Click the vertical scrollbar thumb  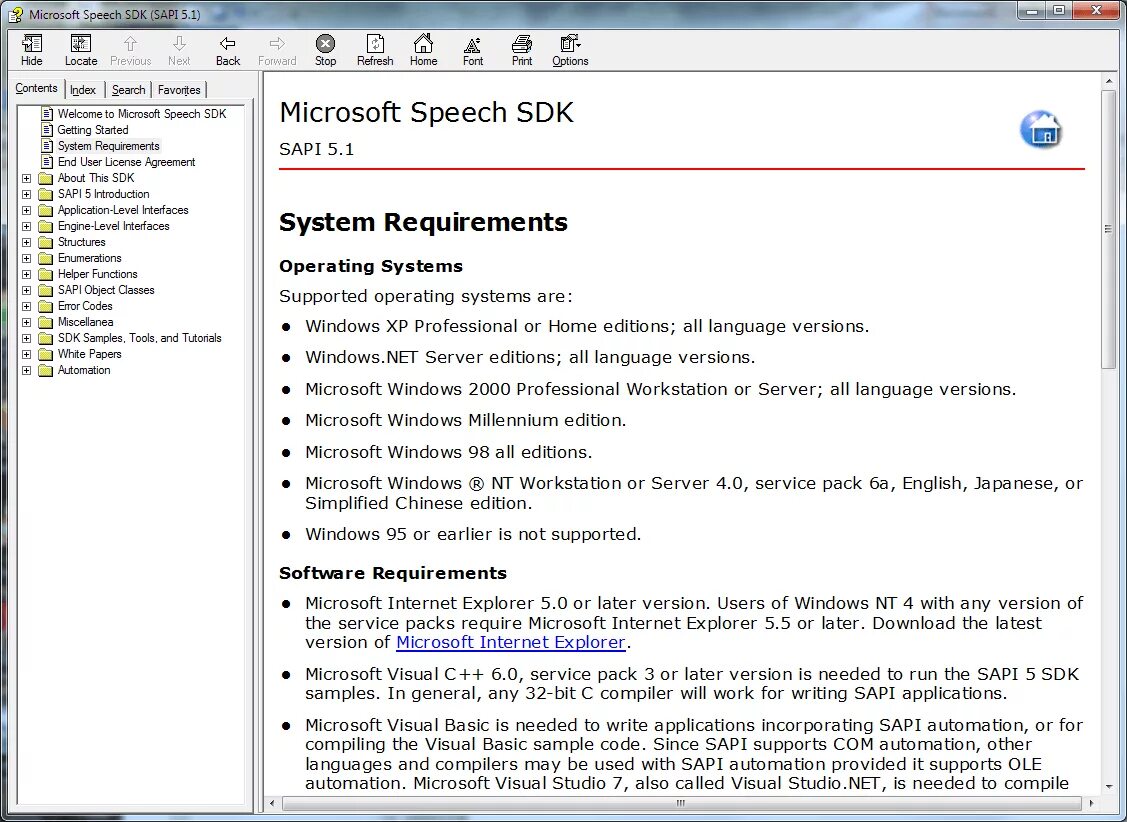[1108, 229]
